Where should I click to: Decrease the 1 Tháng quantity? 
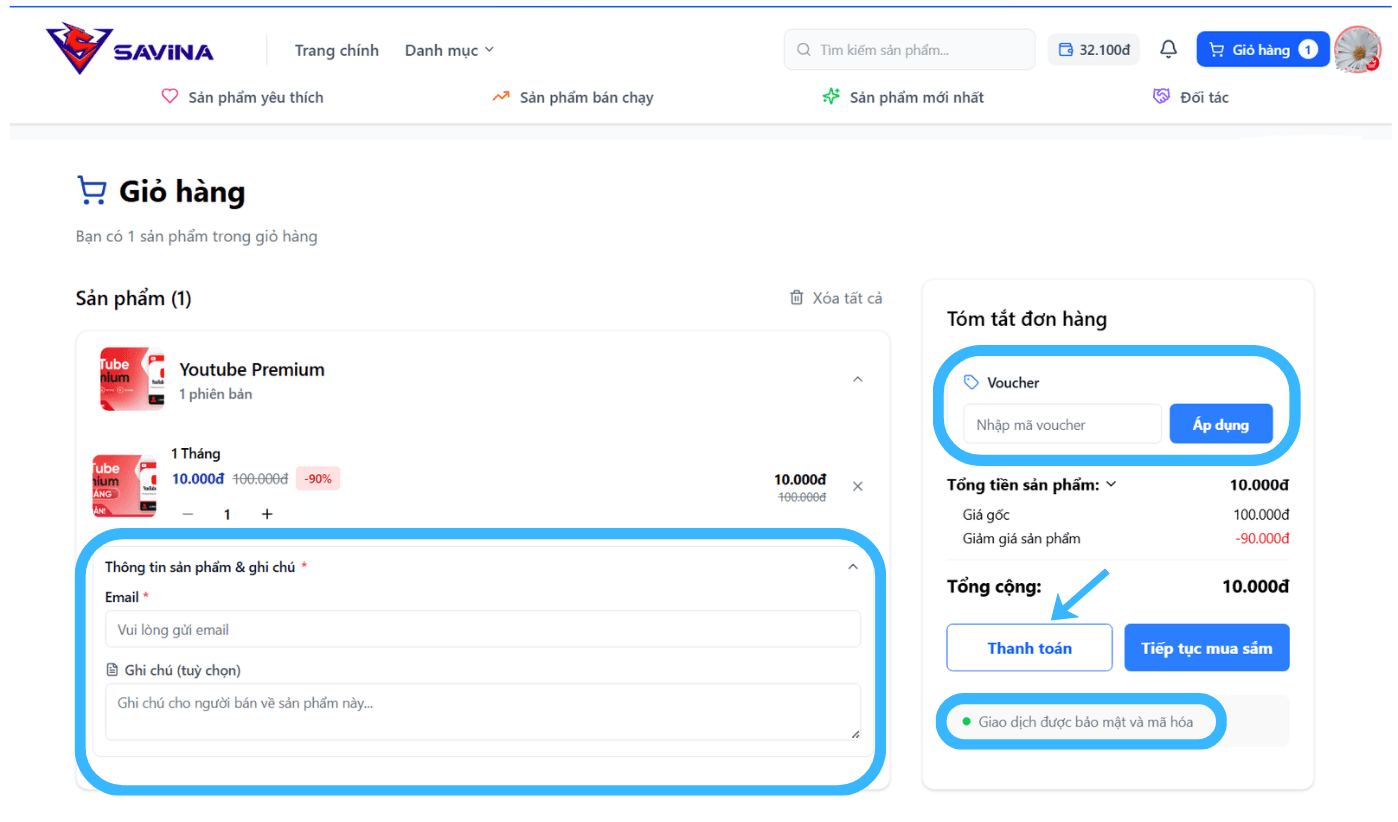click(x=188, y=514)
